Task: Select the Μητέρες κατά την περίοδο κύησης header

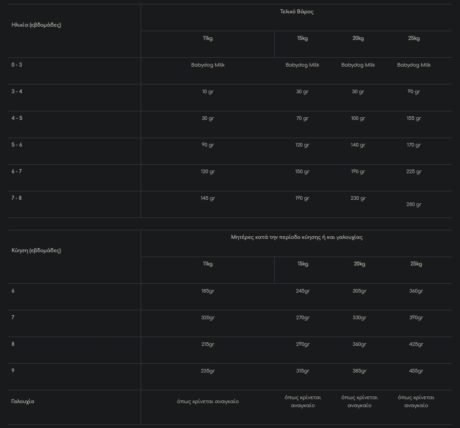Action: tap(297, 237)
